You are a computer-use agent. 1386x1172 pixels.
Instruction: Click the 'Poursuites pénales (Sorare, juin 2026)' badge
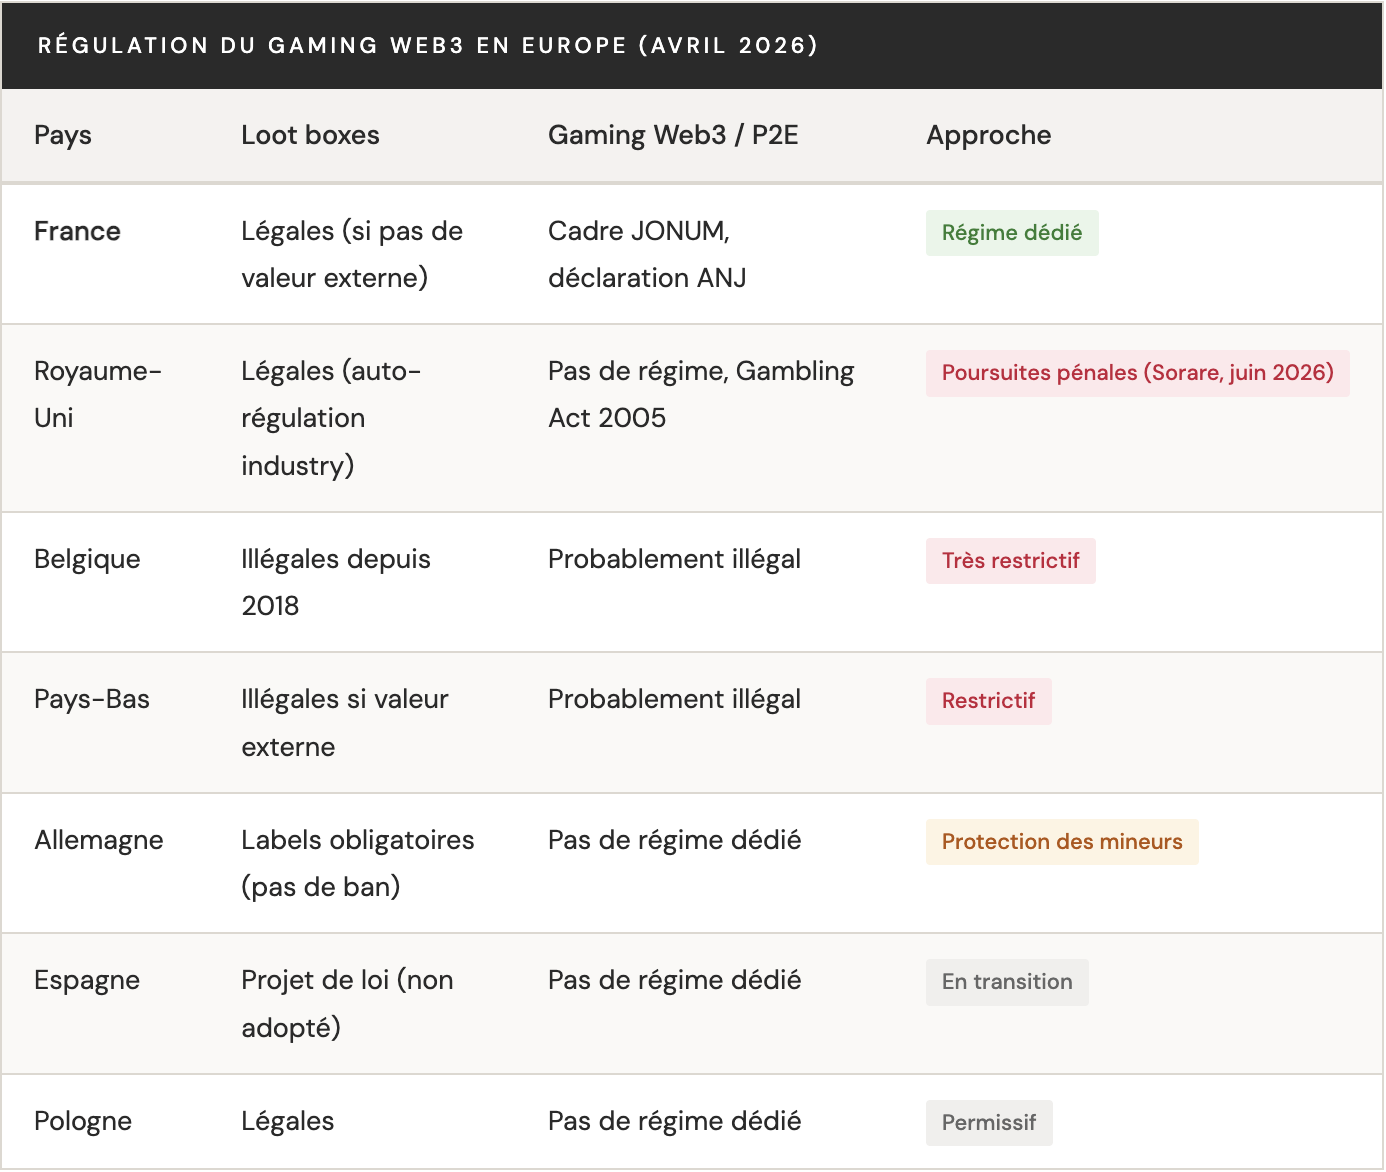[1137, 373]
